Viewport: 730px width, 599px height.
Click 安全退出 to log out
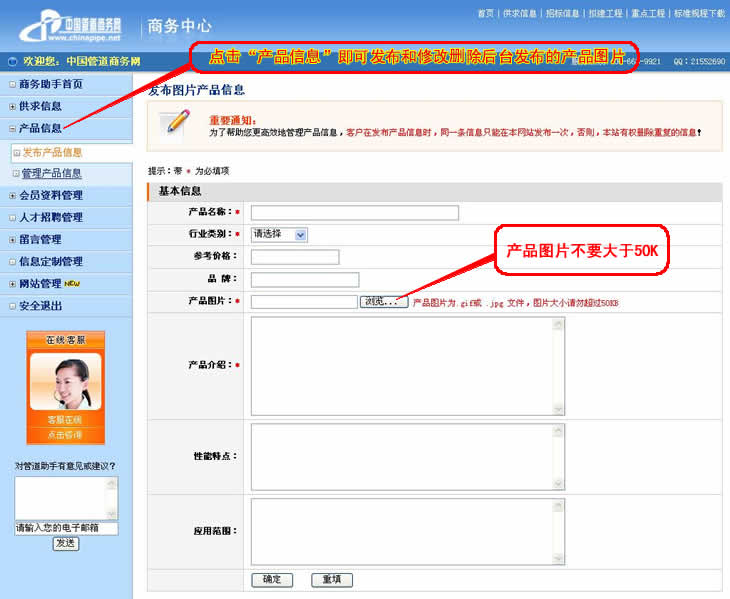[x=40, y=306]
